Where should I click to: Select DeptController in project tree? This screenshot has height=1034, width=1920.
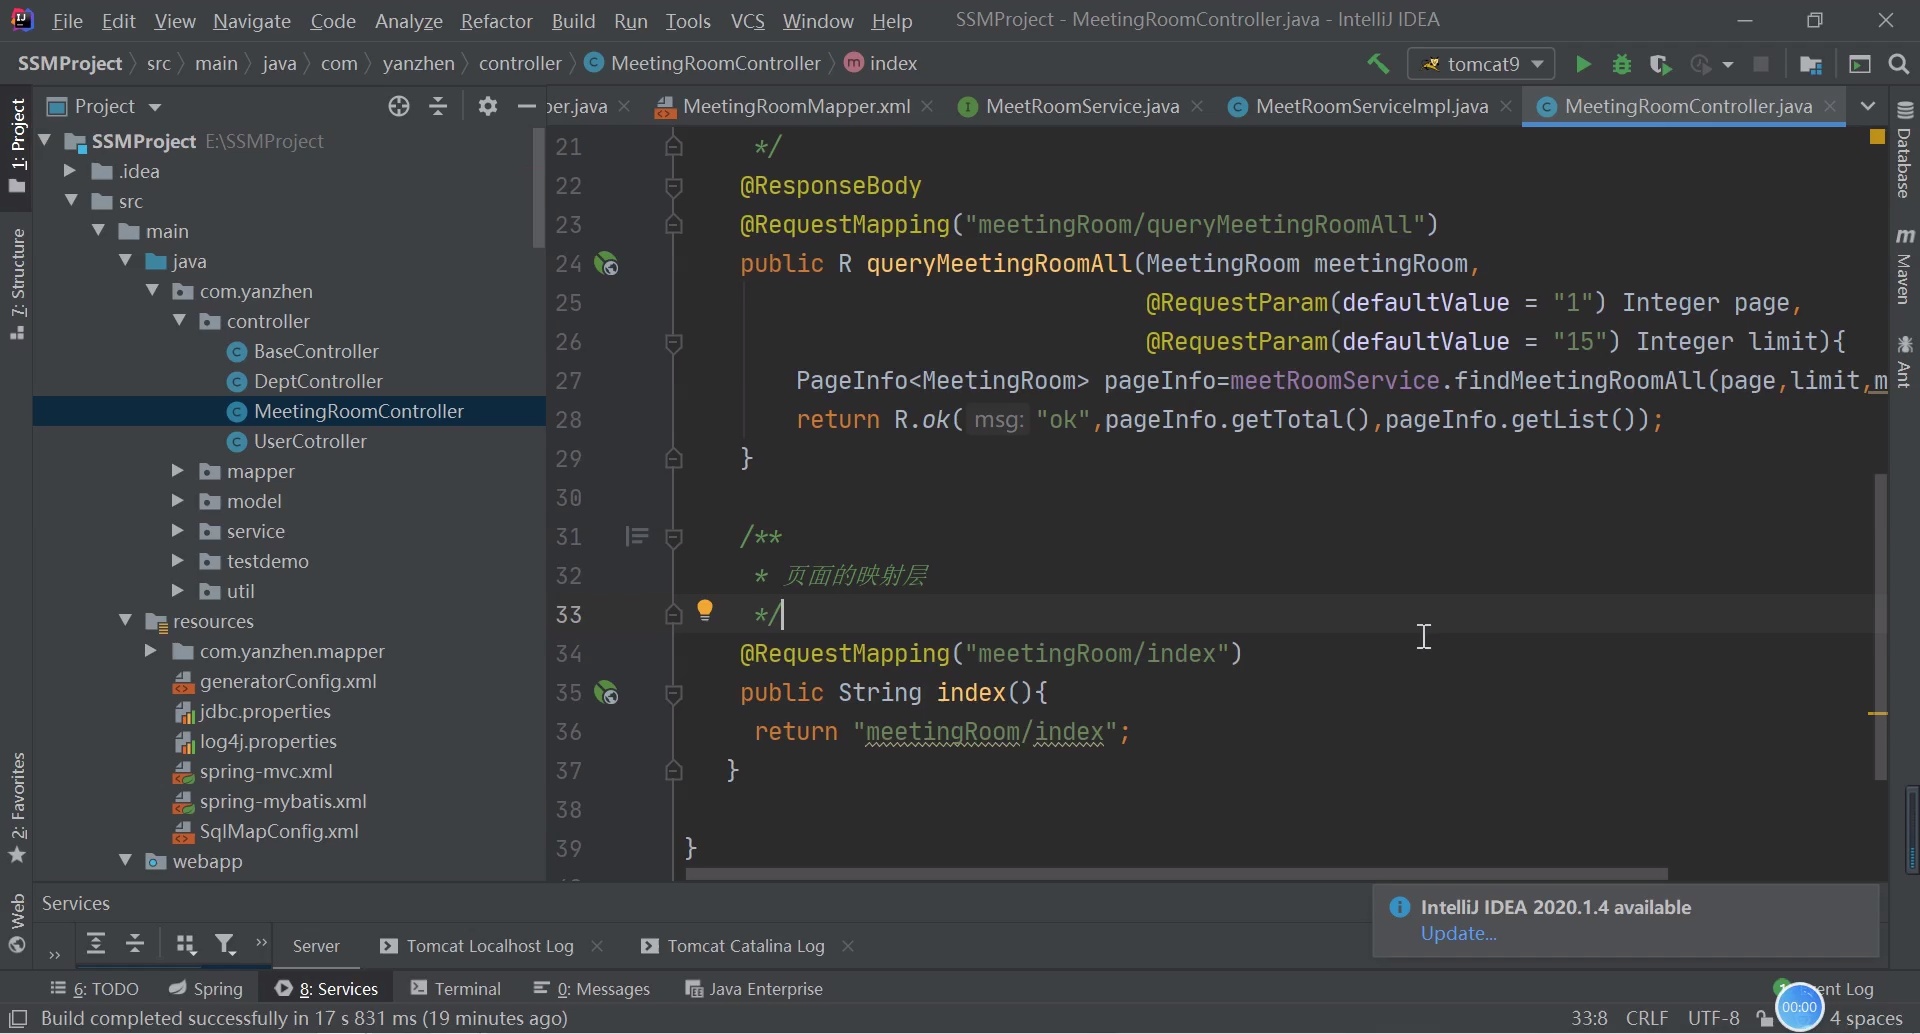click(318, 381)
